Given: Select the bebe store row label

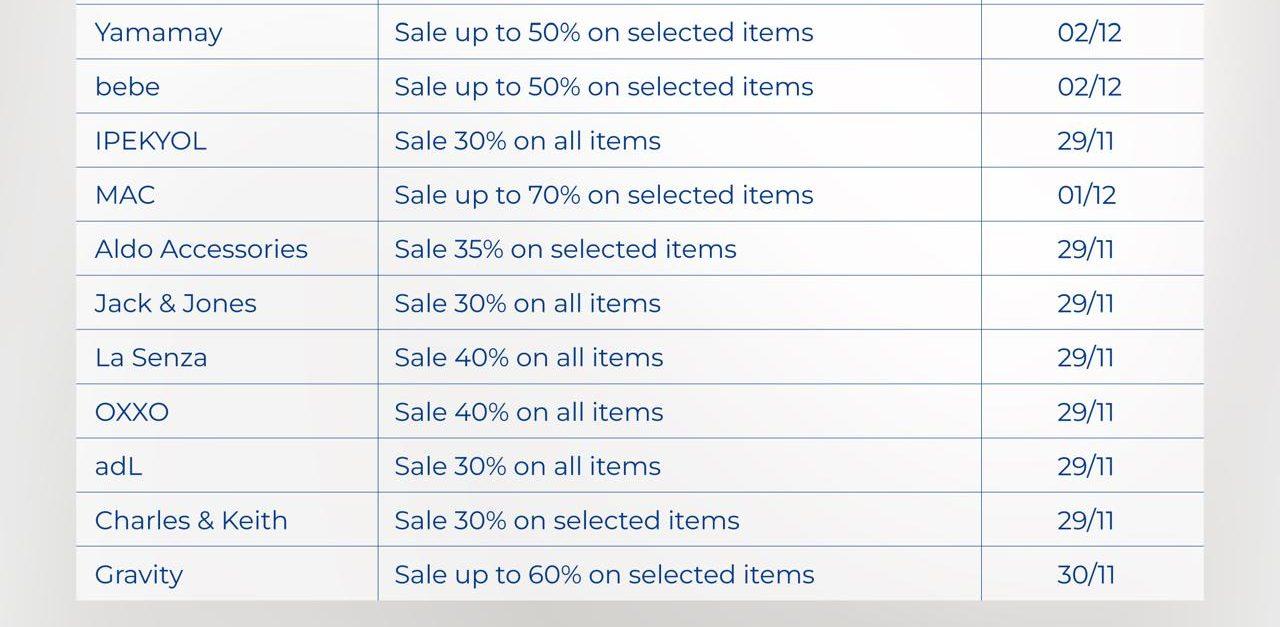Looking at the screenshot, I should 127,87.
